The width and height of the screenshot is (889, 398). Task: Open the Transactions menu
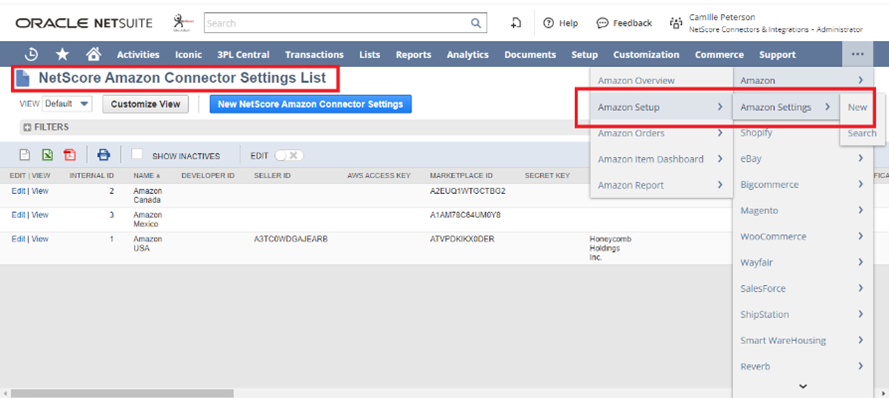point(314,54)
